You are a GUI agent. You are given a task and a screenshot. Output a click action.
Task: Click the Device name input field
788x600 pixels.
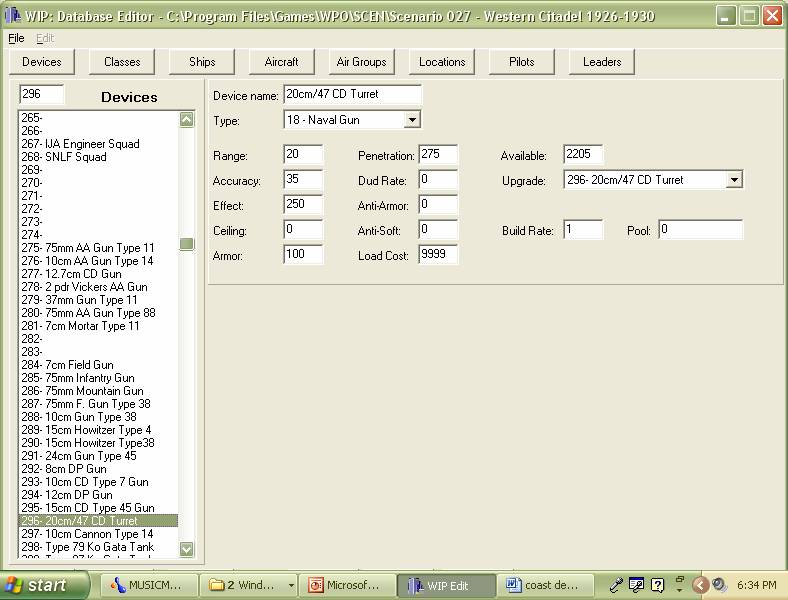(x=352, y=94)
